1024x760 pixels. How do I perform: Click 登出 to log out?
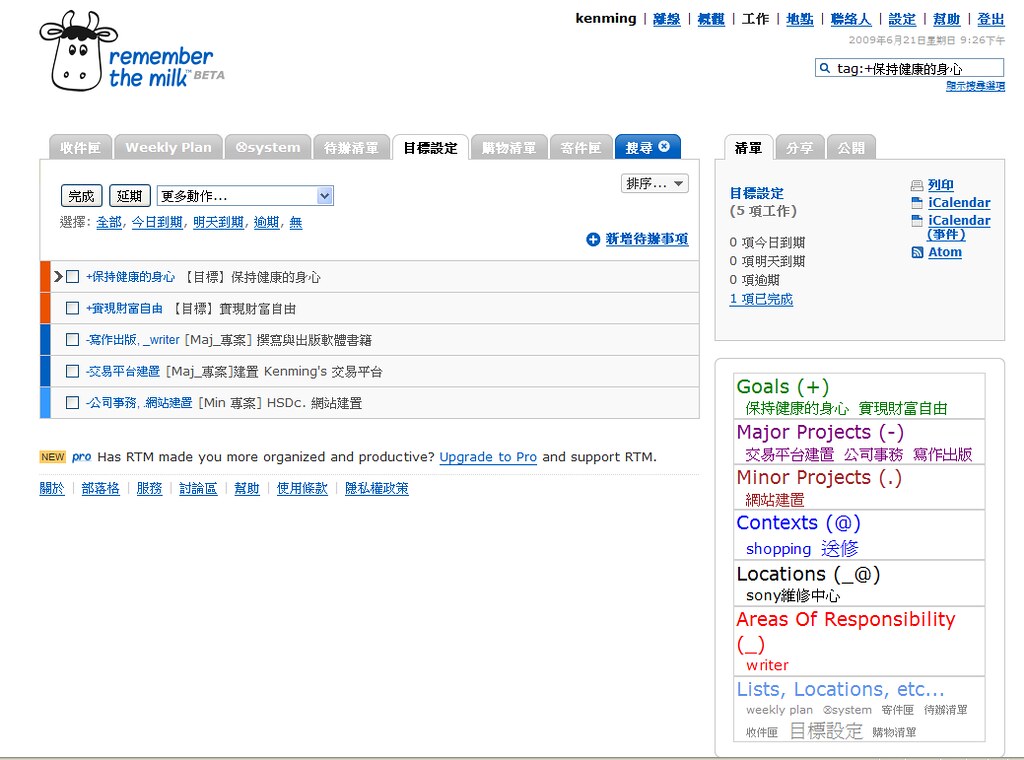pyautogui.click(x=991, y=19)
